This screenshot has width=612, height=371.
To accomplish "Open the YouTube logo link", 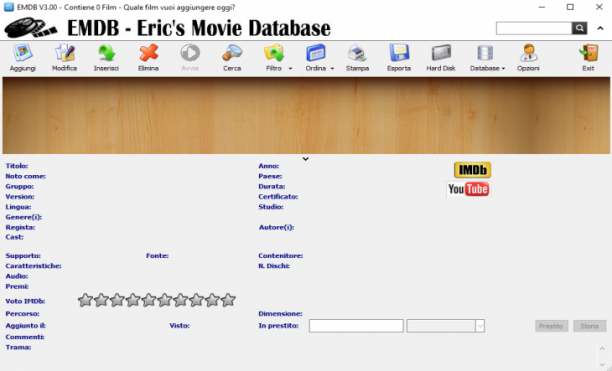I will click(468, 189).
